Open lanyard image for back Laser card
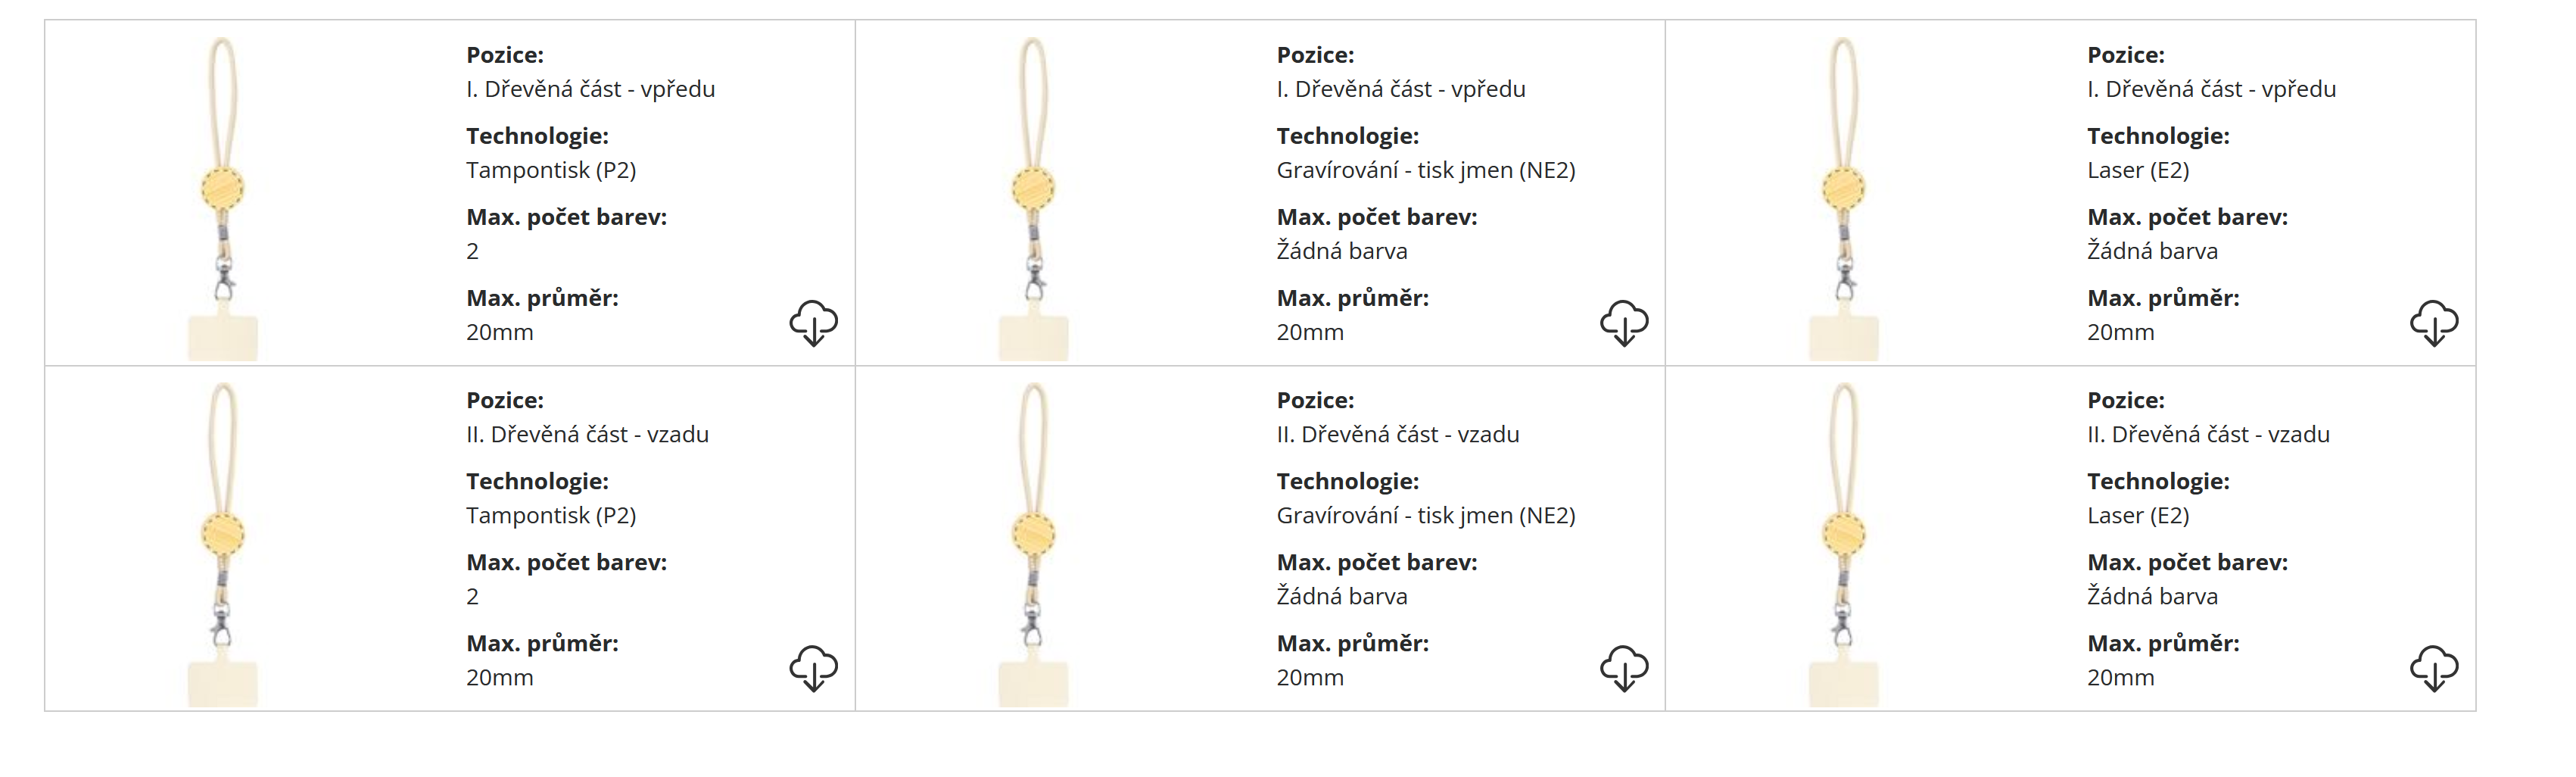 coord(1843,543)
